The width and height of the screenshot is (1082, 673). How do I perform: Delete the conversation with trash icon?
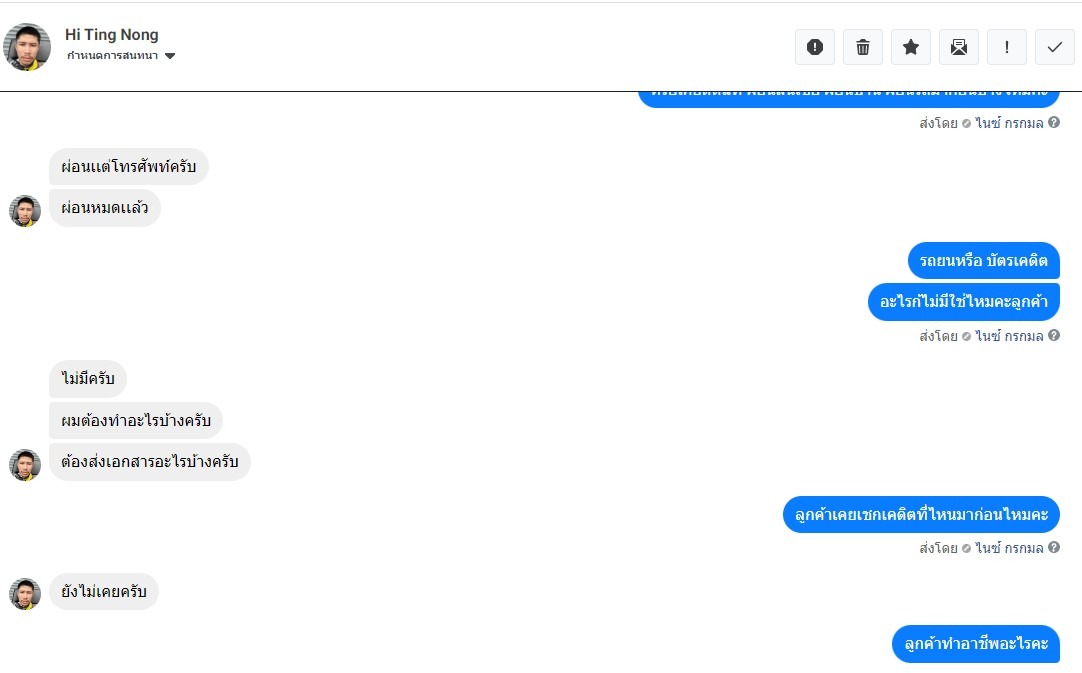(863, 47)
